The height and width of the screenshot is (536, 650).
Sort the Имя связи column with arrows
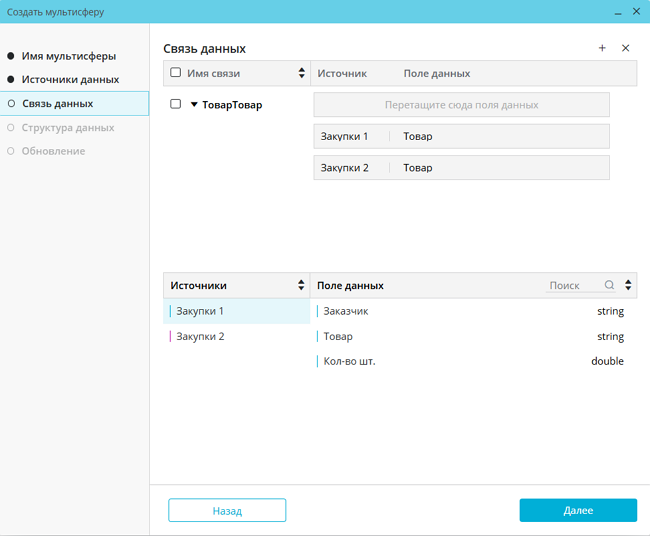pyautogui.click(x=302, y=73)
